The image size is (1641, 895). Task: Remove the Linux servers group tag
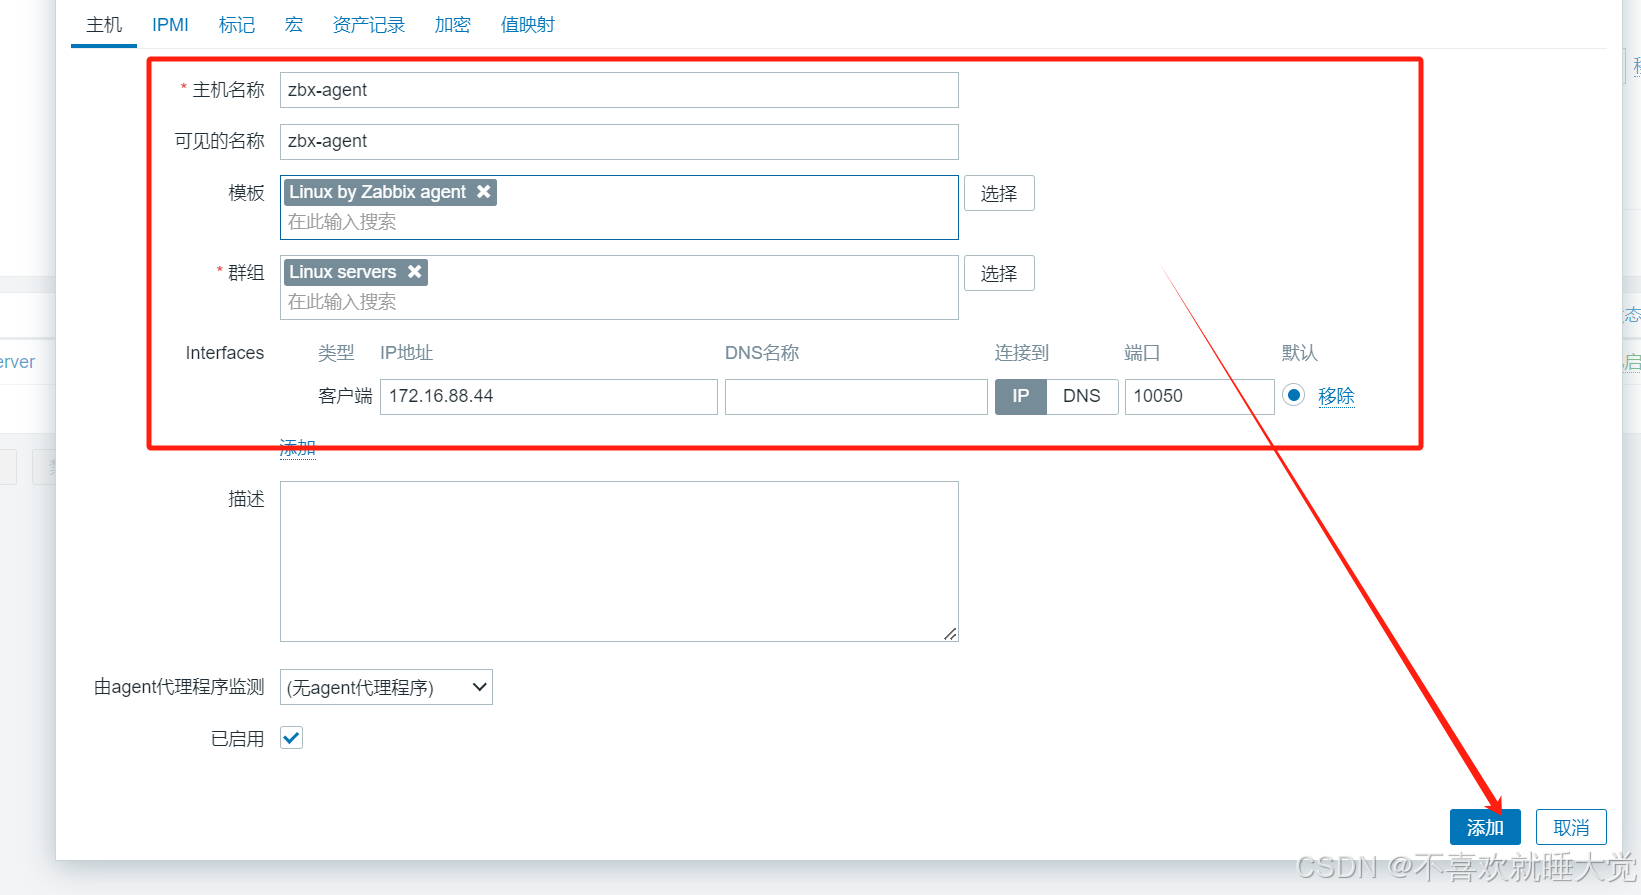pos(414,271)
